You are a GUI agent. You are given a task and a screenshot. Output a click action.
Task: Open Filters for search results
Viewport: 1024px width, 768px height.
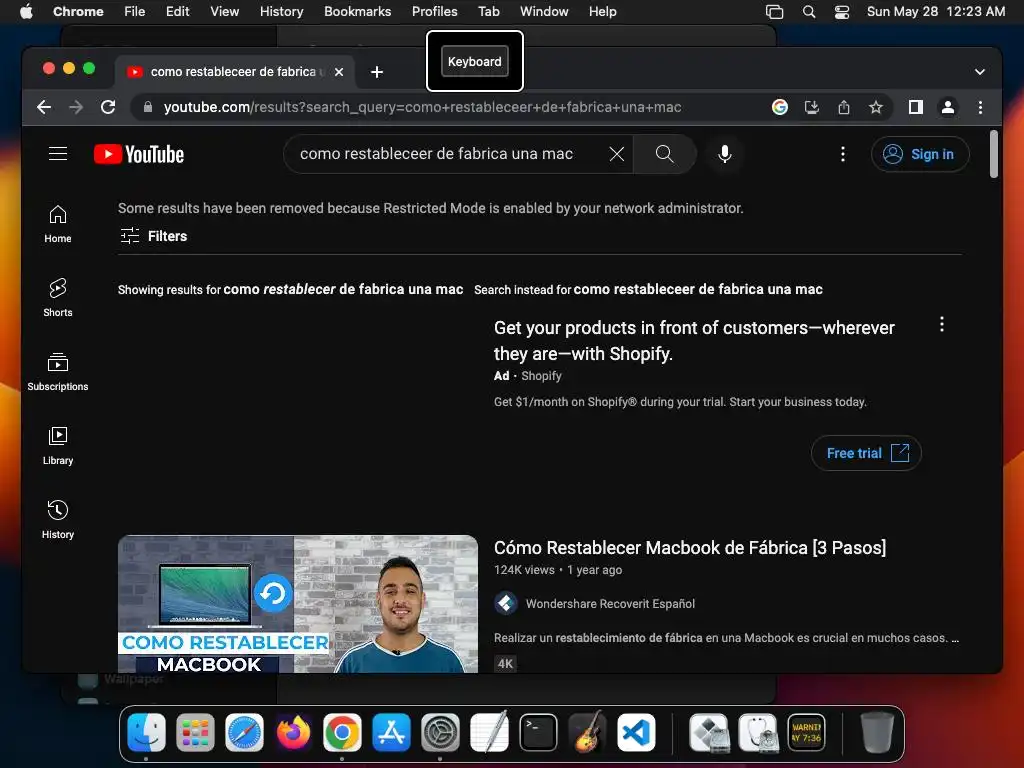[x=153, y=236]
